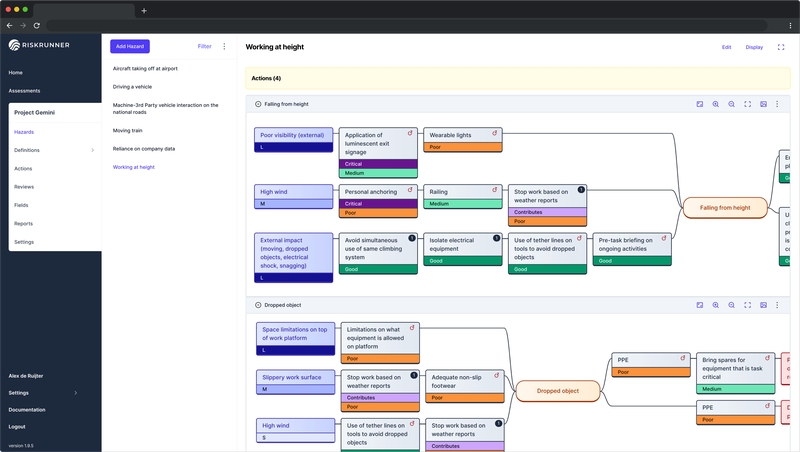Click Logout in the sidebar

tap(17, 427)
